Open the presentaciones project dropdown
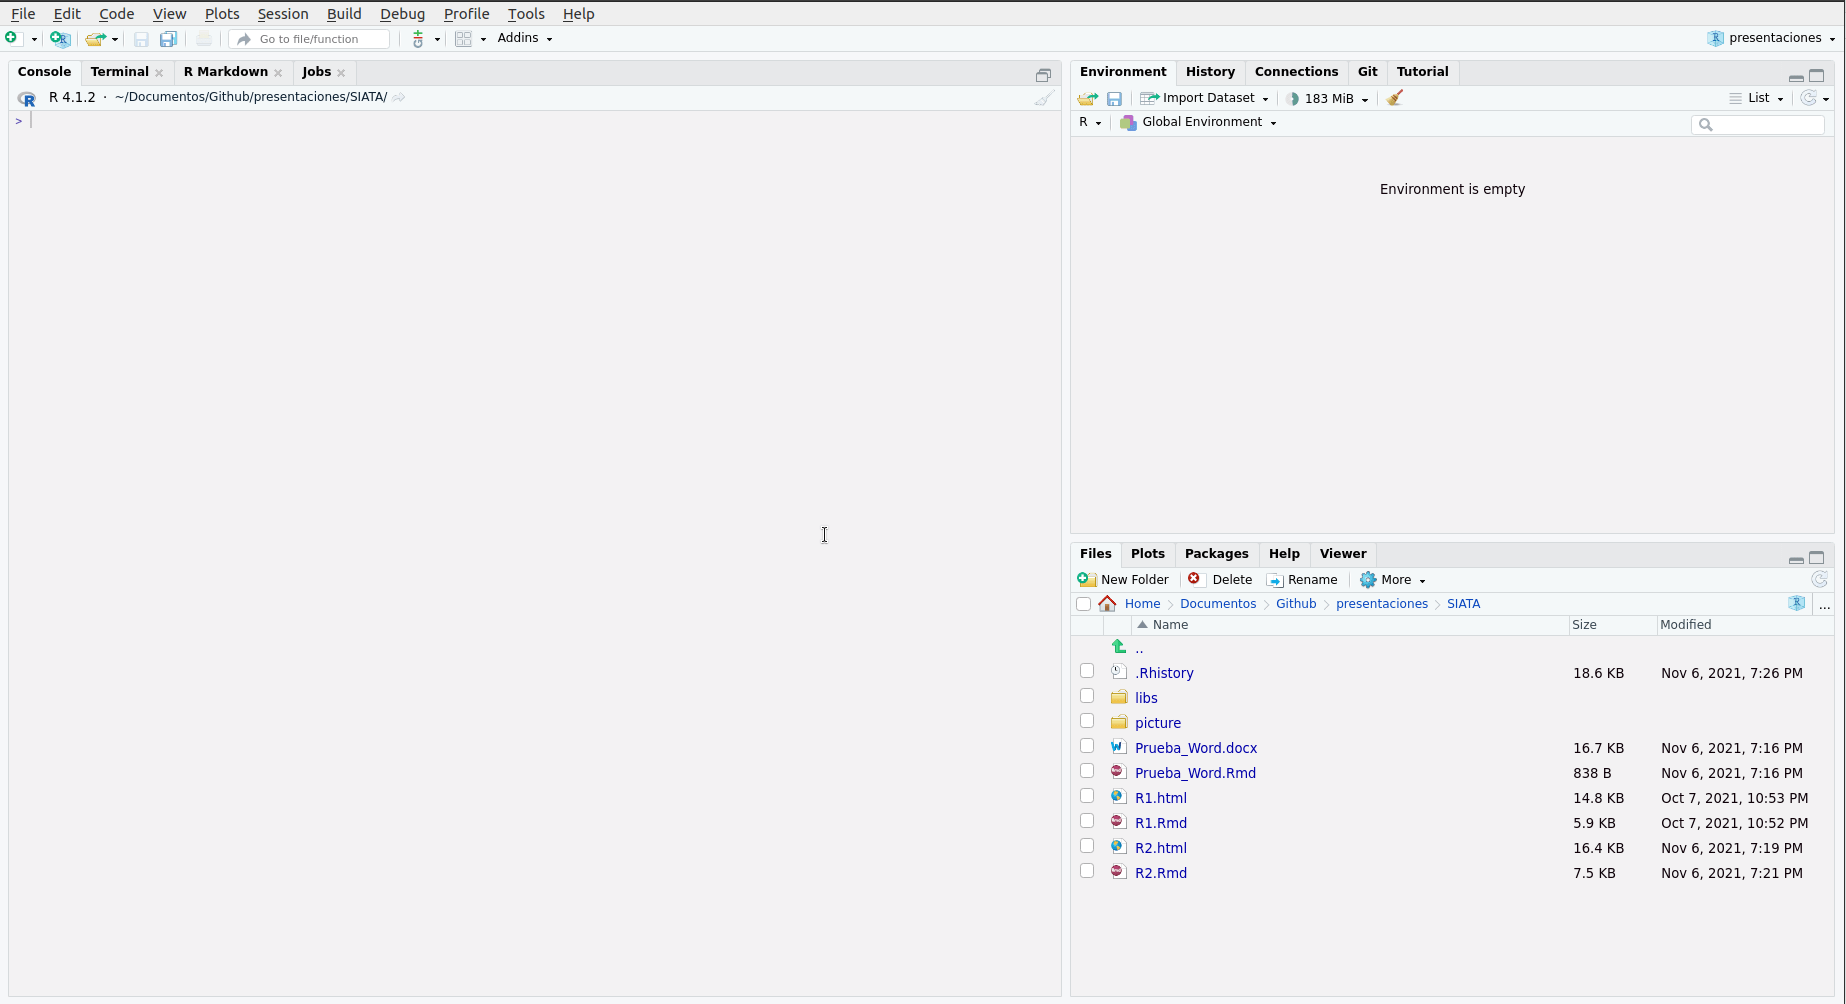Image resolution: width=1846 pixels, height=1004 pixels. 1772,38
